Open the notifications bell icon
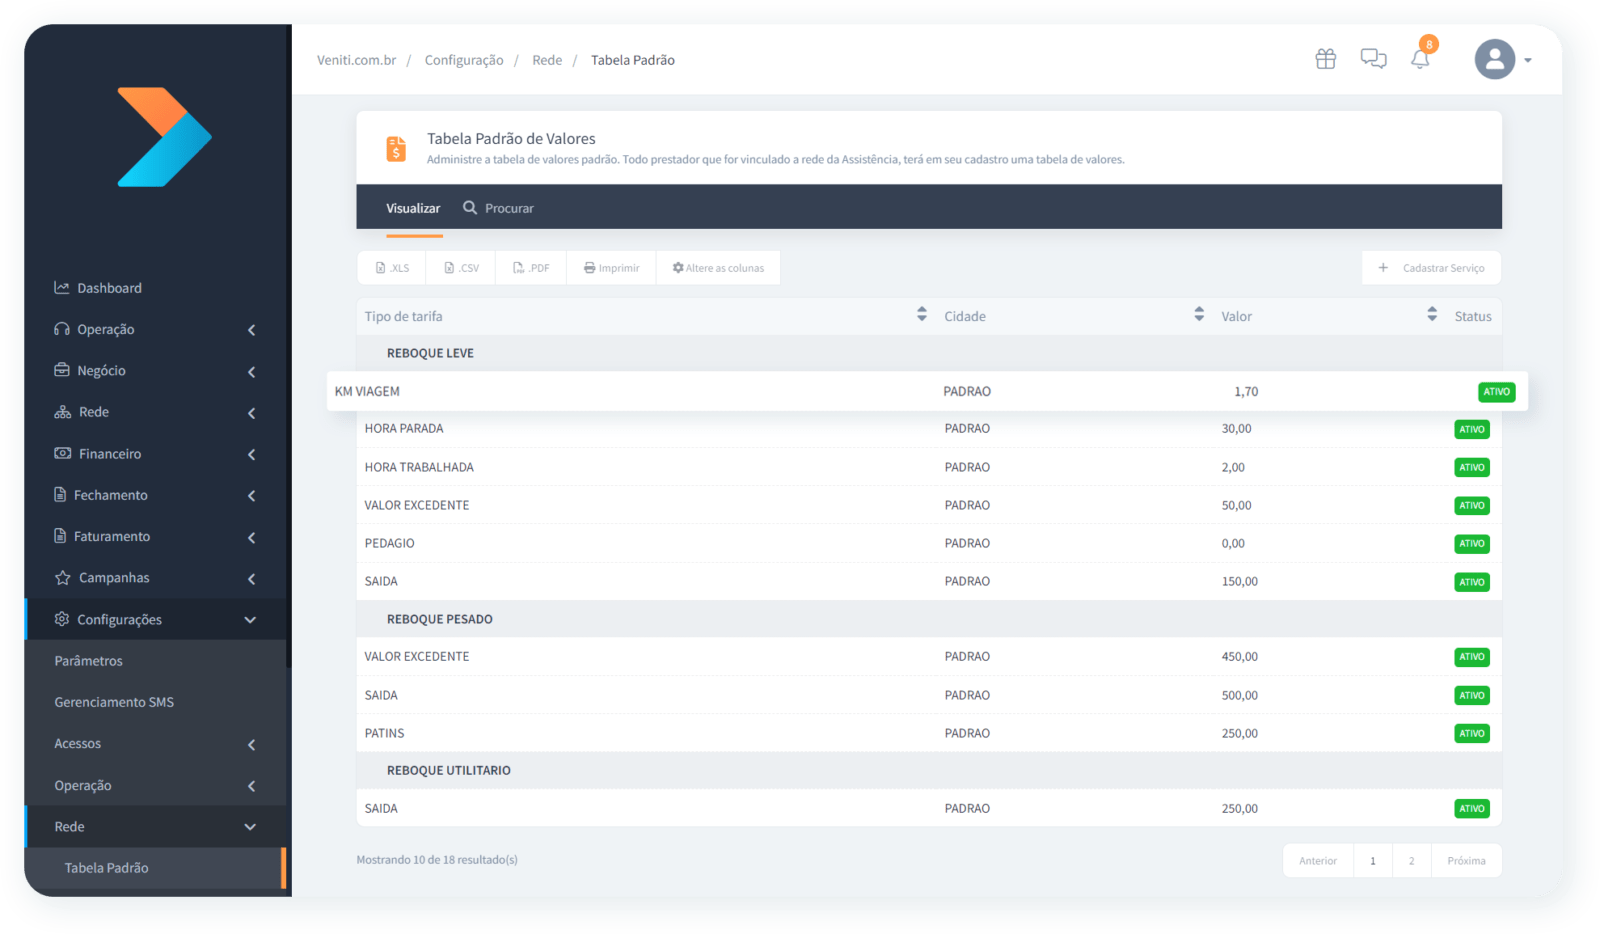This screenshot has height=934, width=1600. [1420, 59]
